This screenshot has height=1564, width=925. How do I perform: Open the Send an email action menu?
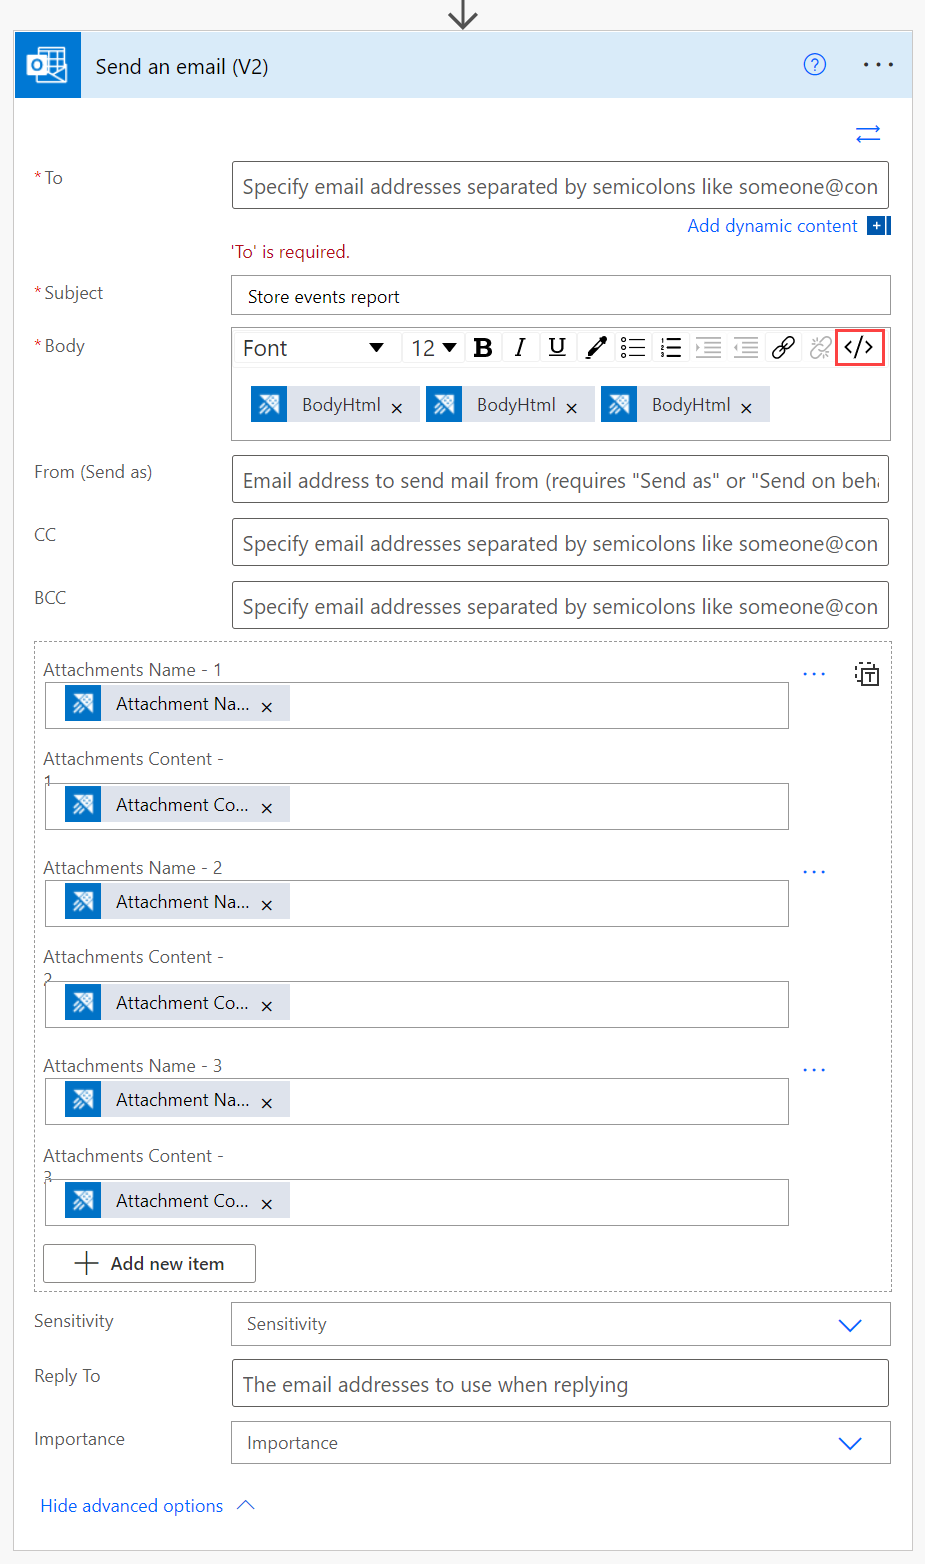click(x=878, y=64)
